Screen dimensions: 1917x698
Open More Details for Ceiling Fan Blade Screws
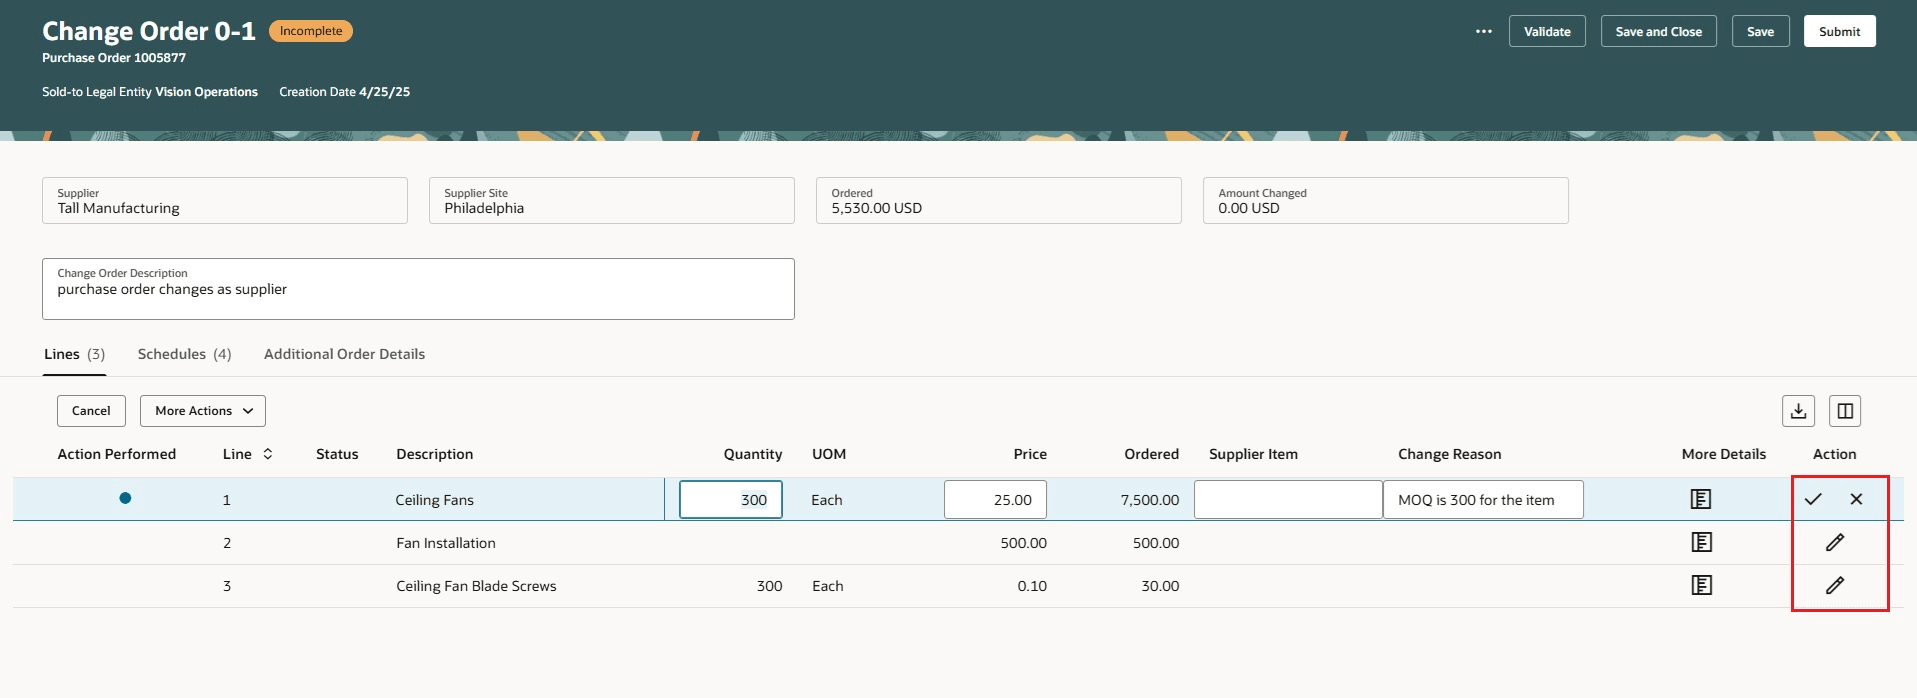(1701, 585)
